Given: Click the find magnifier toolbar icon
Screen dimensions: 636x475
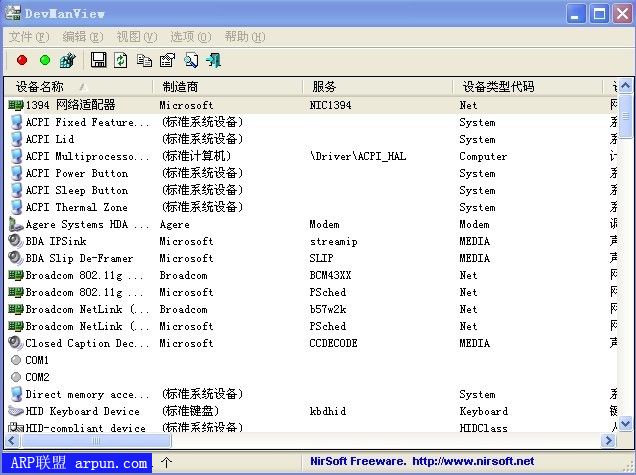Looking at the screenshot, I should (x=190, y=61).
